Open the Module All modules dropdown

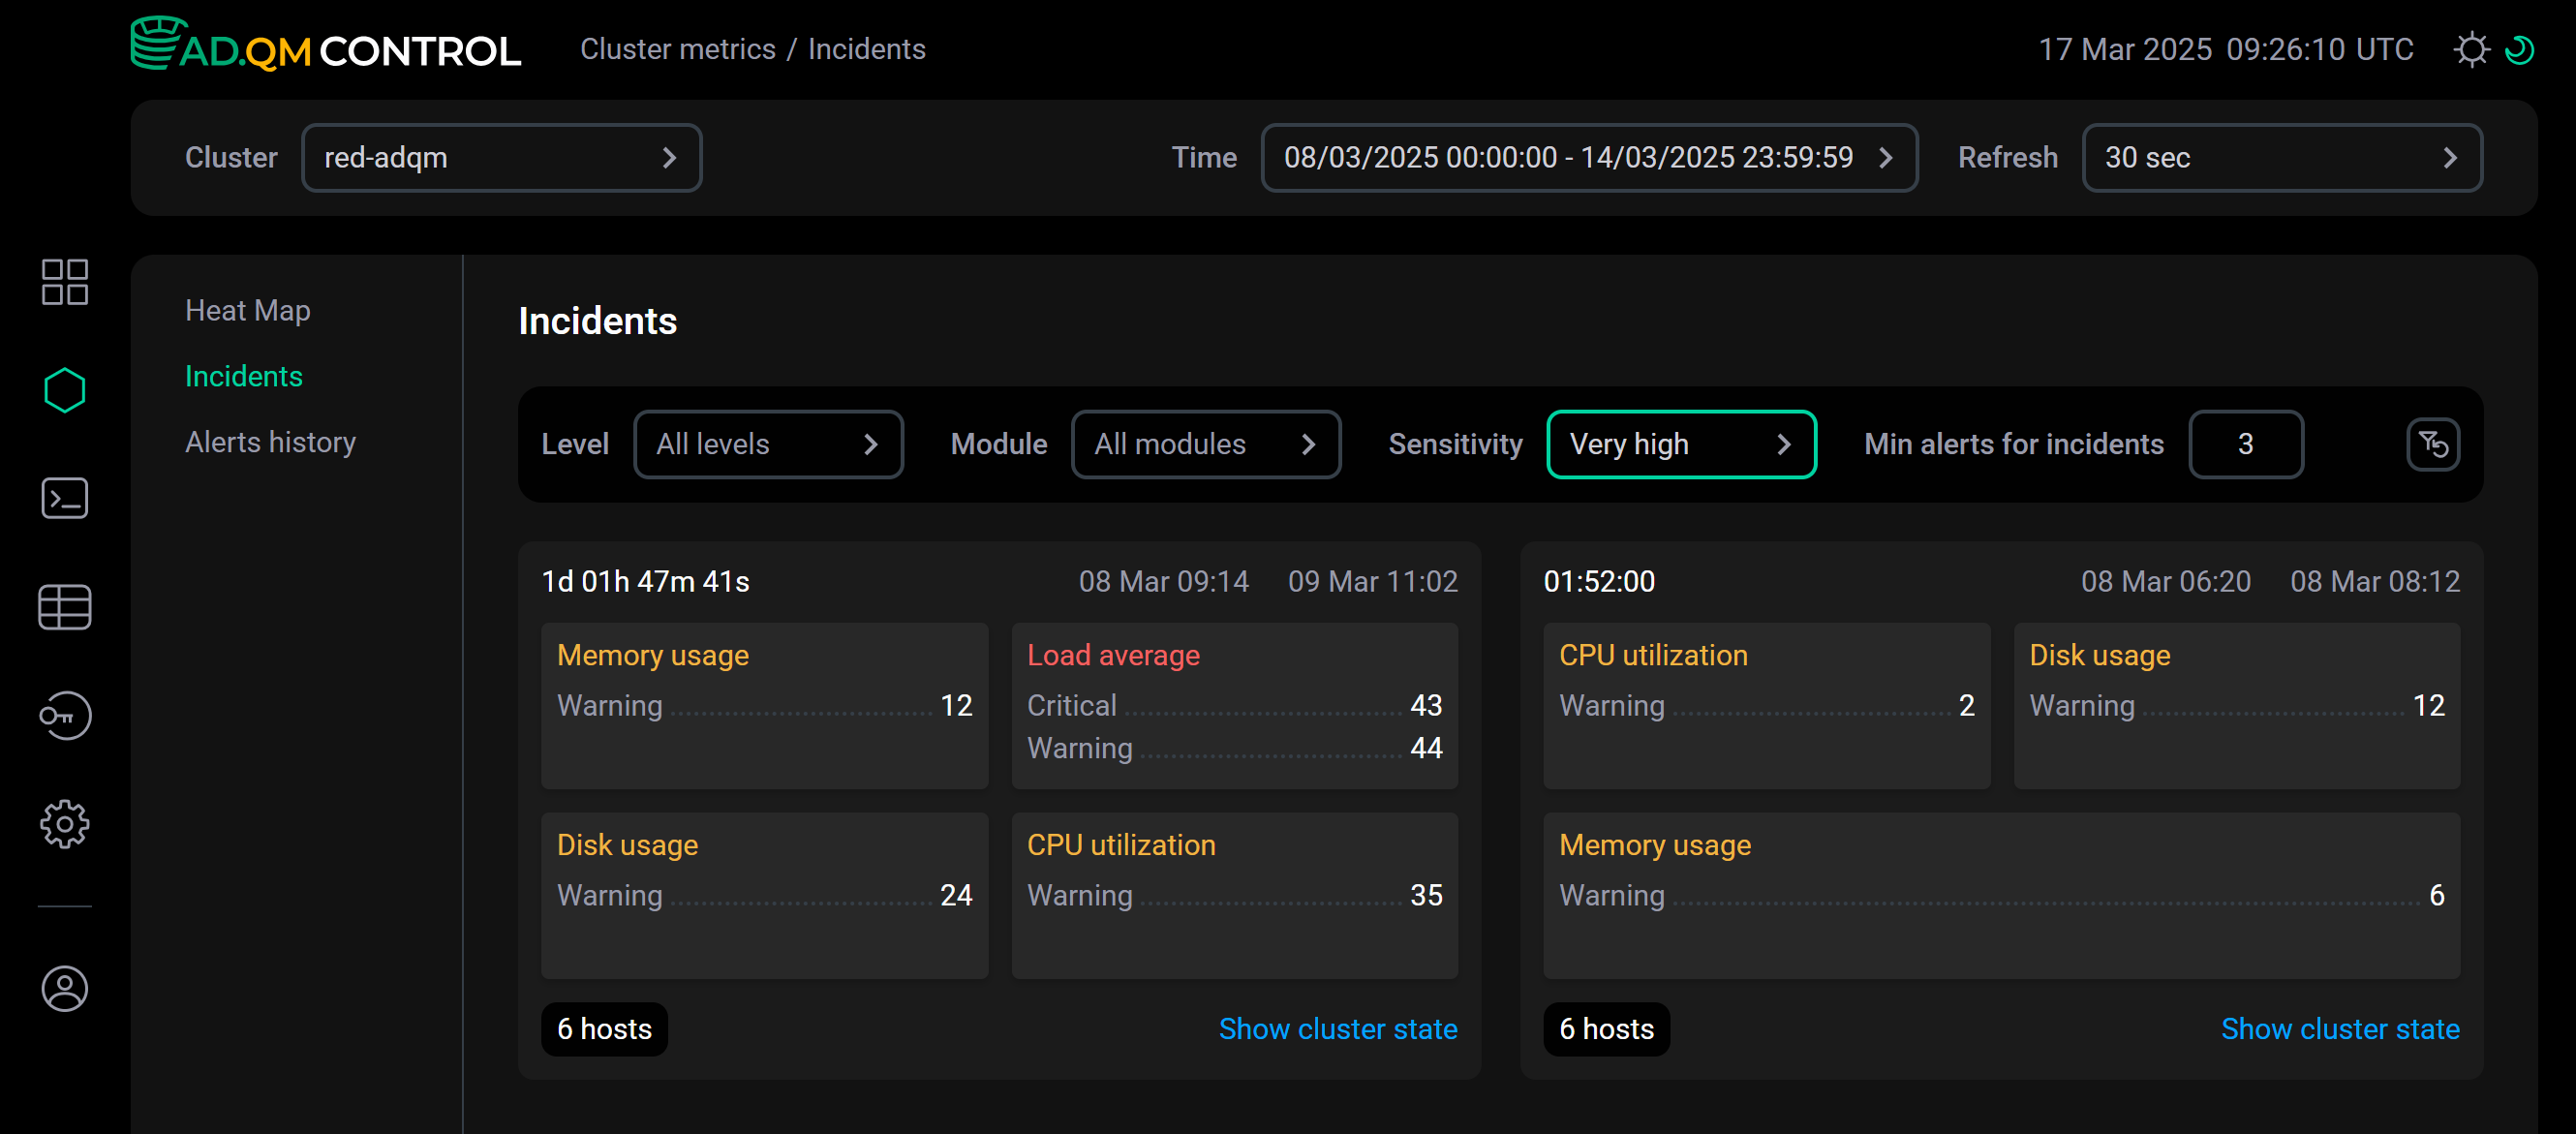point(1205,444)
